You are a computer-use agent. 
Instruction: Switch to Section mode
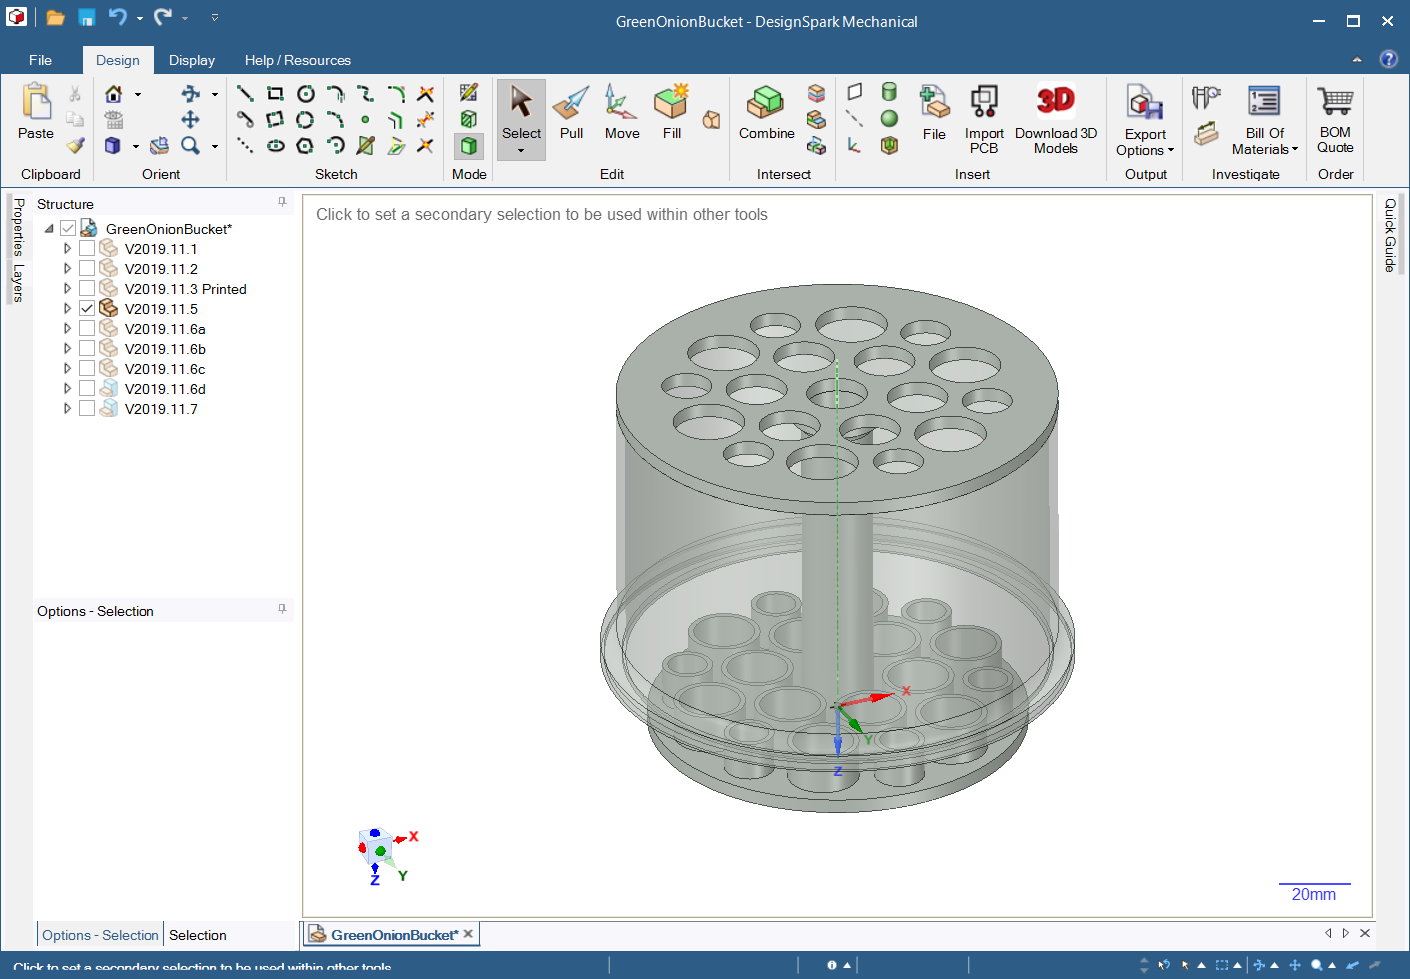coord(469,119)
